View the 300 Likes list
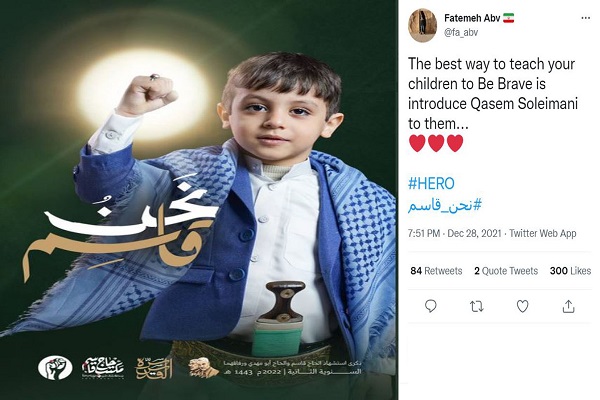Image resolution: width=600 pixels, height=400 pixels. [x=570, y=271]
